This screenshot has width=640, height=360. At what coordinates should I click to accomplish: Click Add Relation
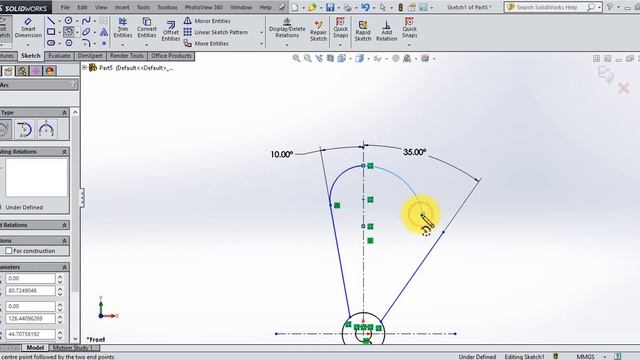387,31
